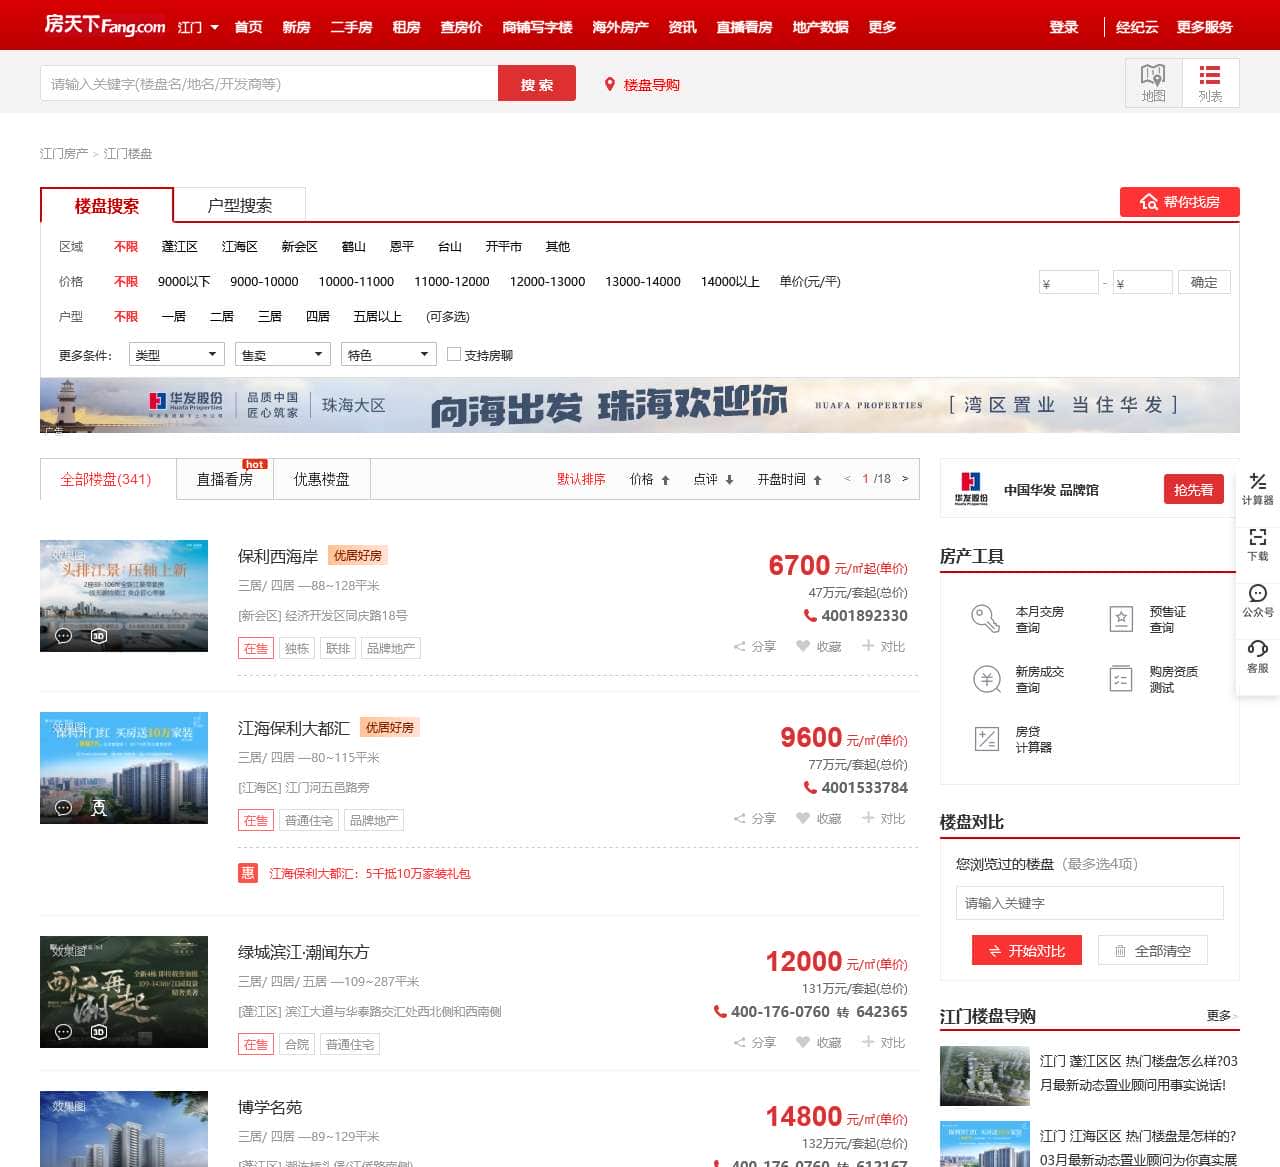Share the 江海保利大都汇 listing
The image size is (1280, 1167).
[x=755, y=818]
